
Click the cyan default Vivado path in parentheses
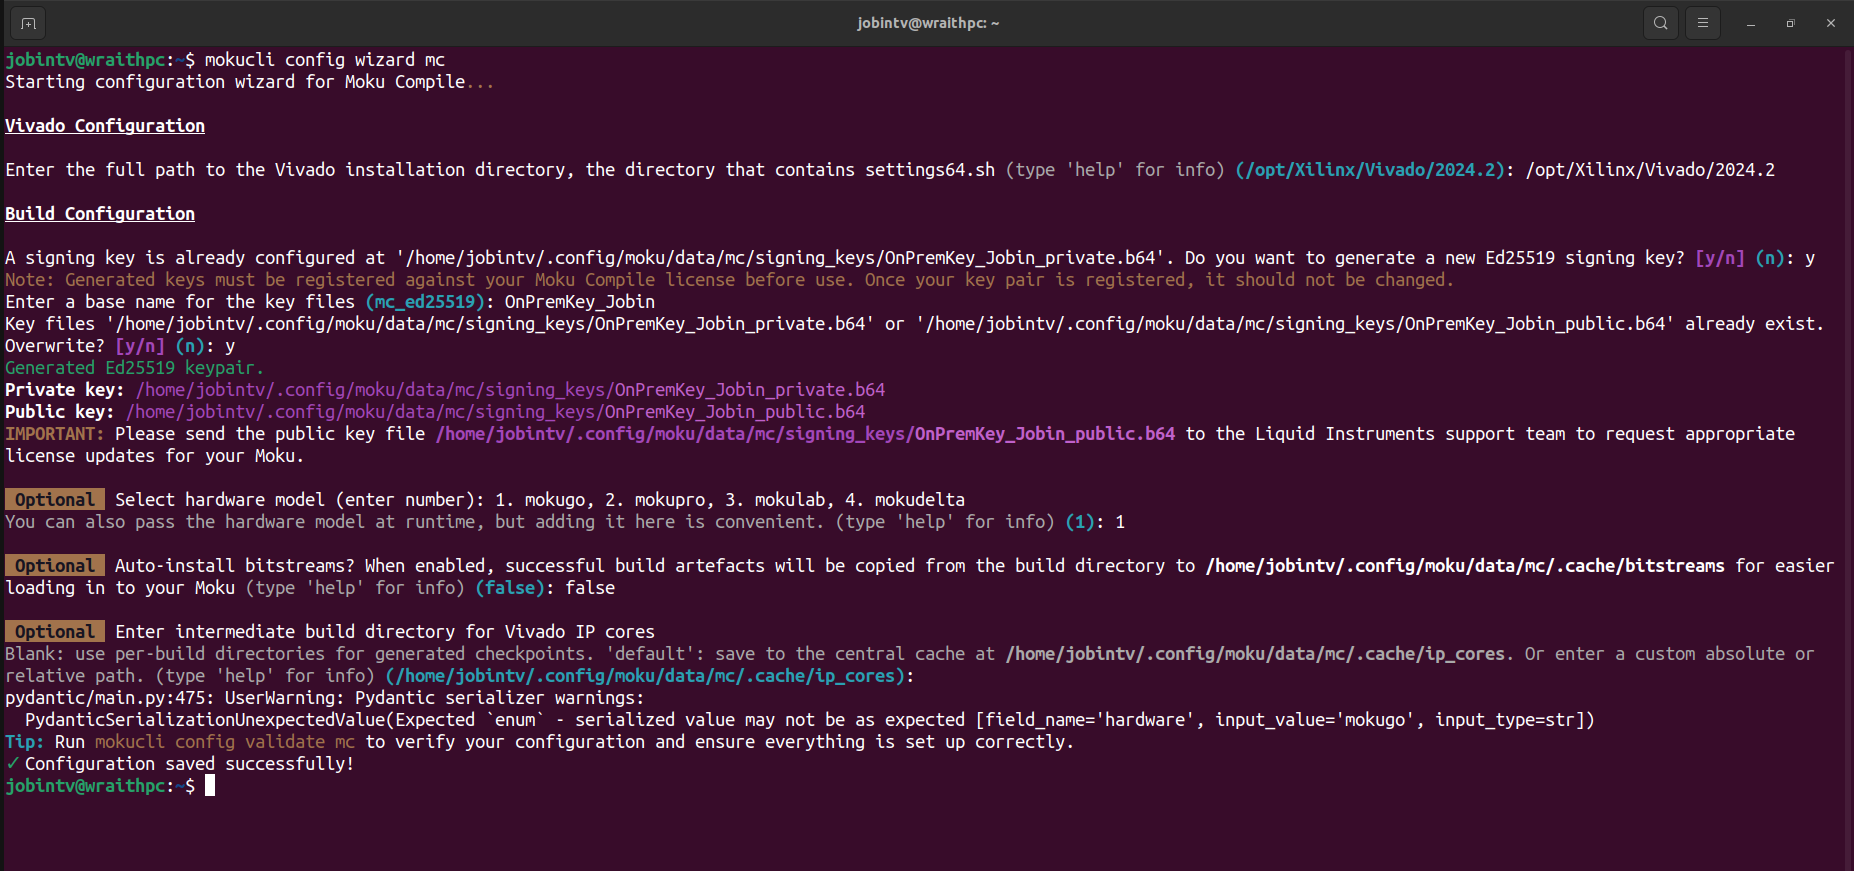(1370, 170)
